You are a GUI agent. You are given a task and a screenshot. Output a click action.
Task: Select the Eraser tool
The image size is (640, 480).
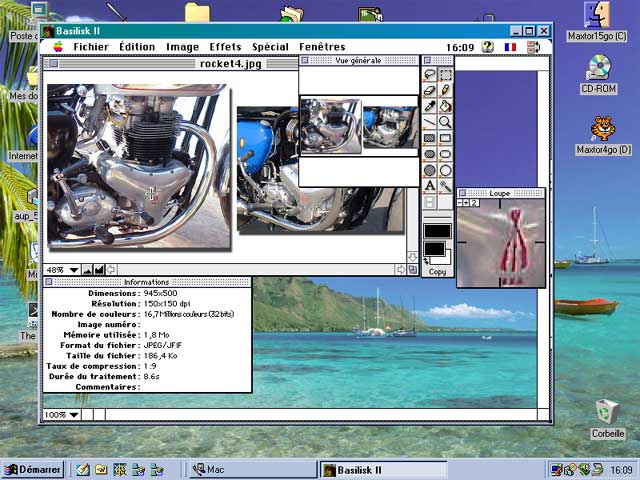coord(429,91)
